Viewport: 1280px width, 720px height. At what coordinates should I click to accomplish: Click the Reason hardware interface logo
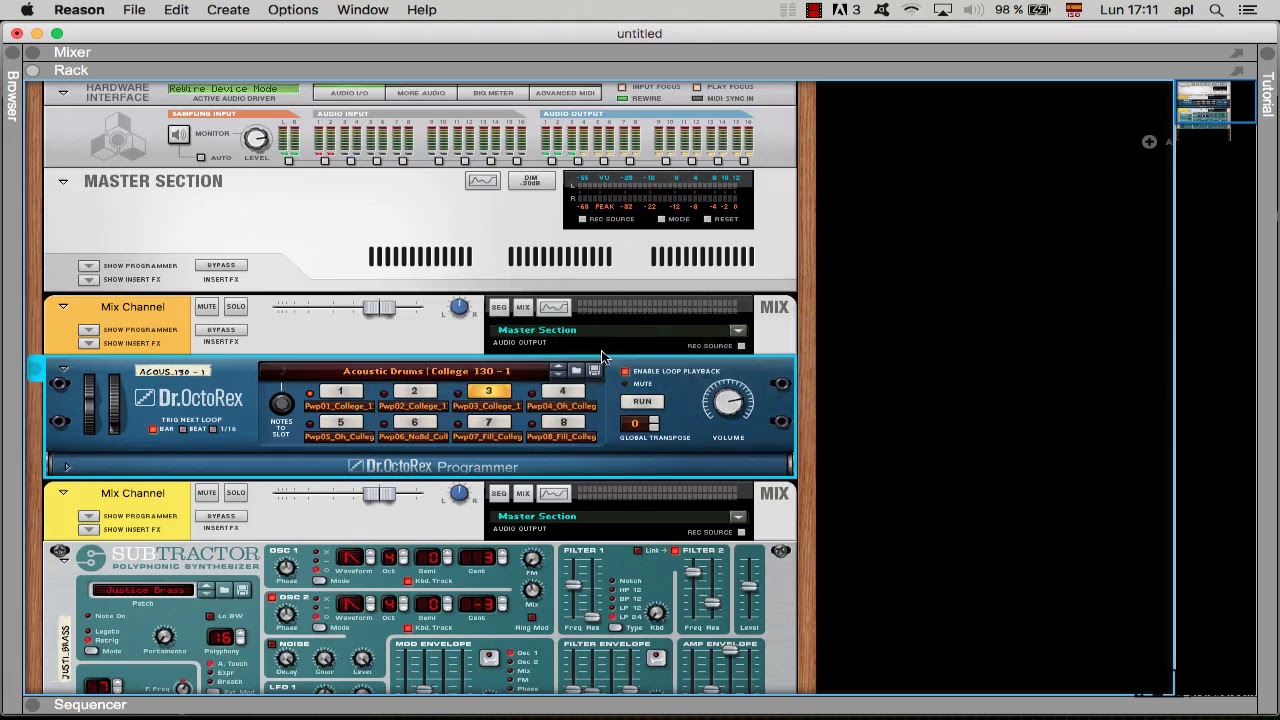coord(118,136)
